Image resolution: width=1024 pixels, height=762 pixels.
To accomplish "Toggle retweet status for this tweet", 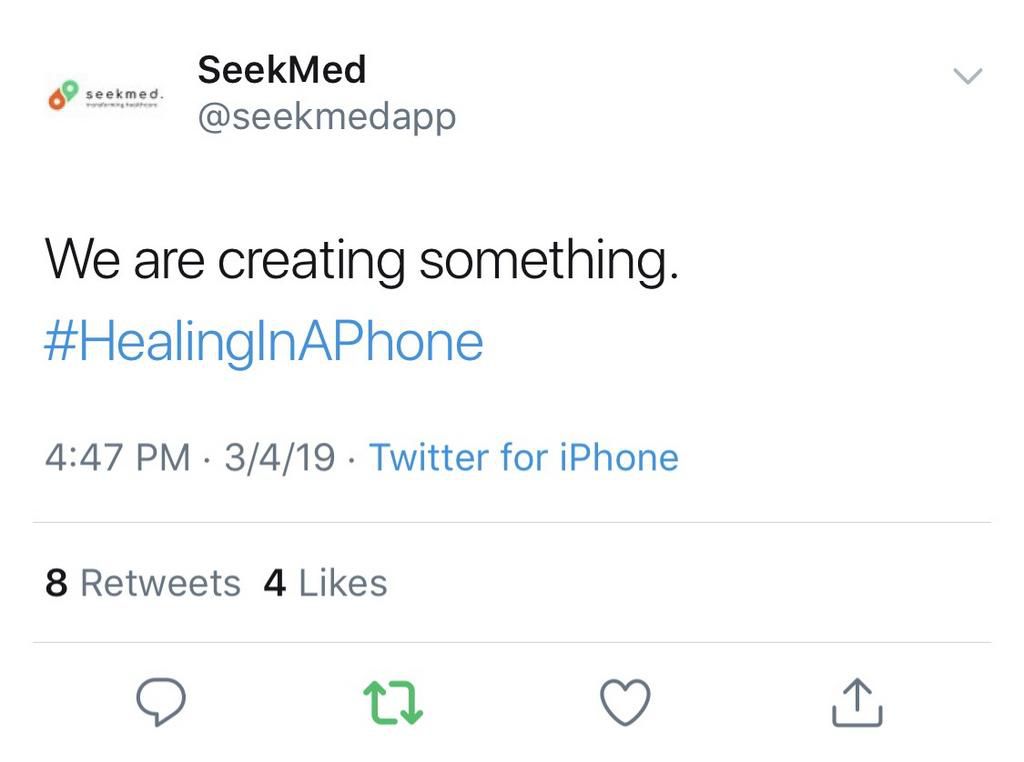I will (x=392, y=703).
